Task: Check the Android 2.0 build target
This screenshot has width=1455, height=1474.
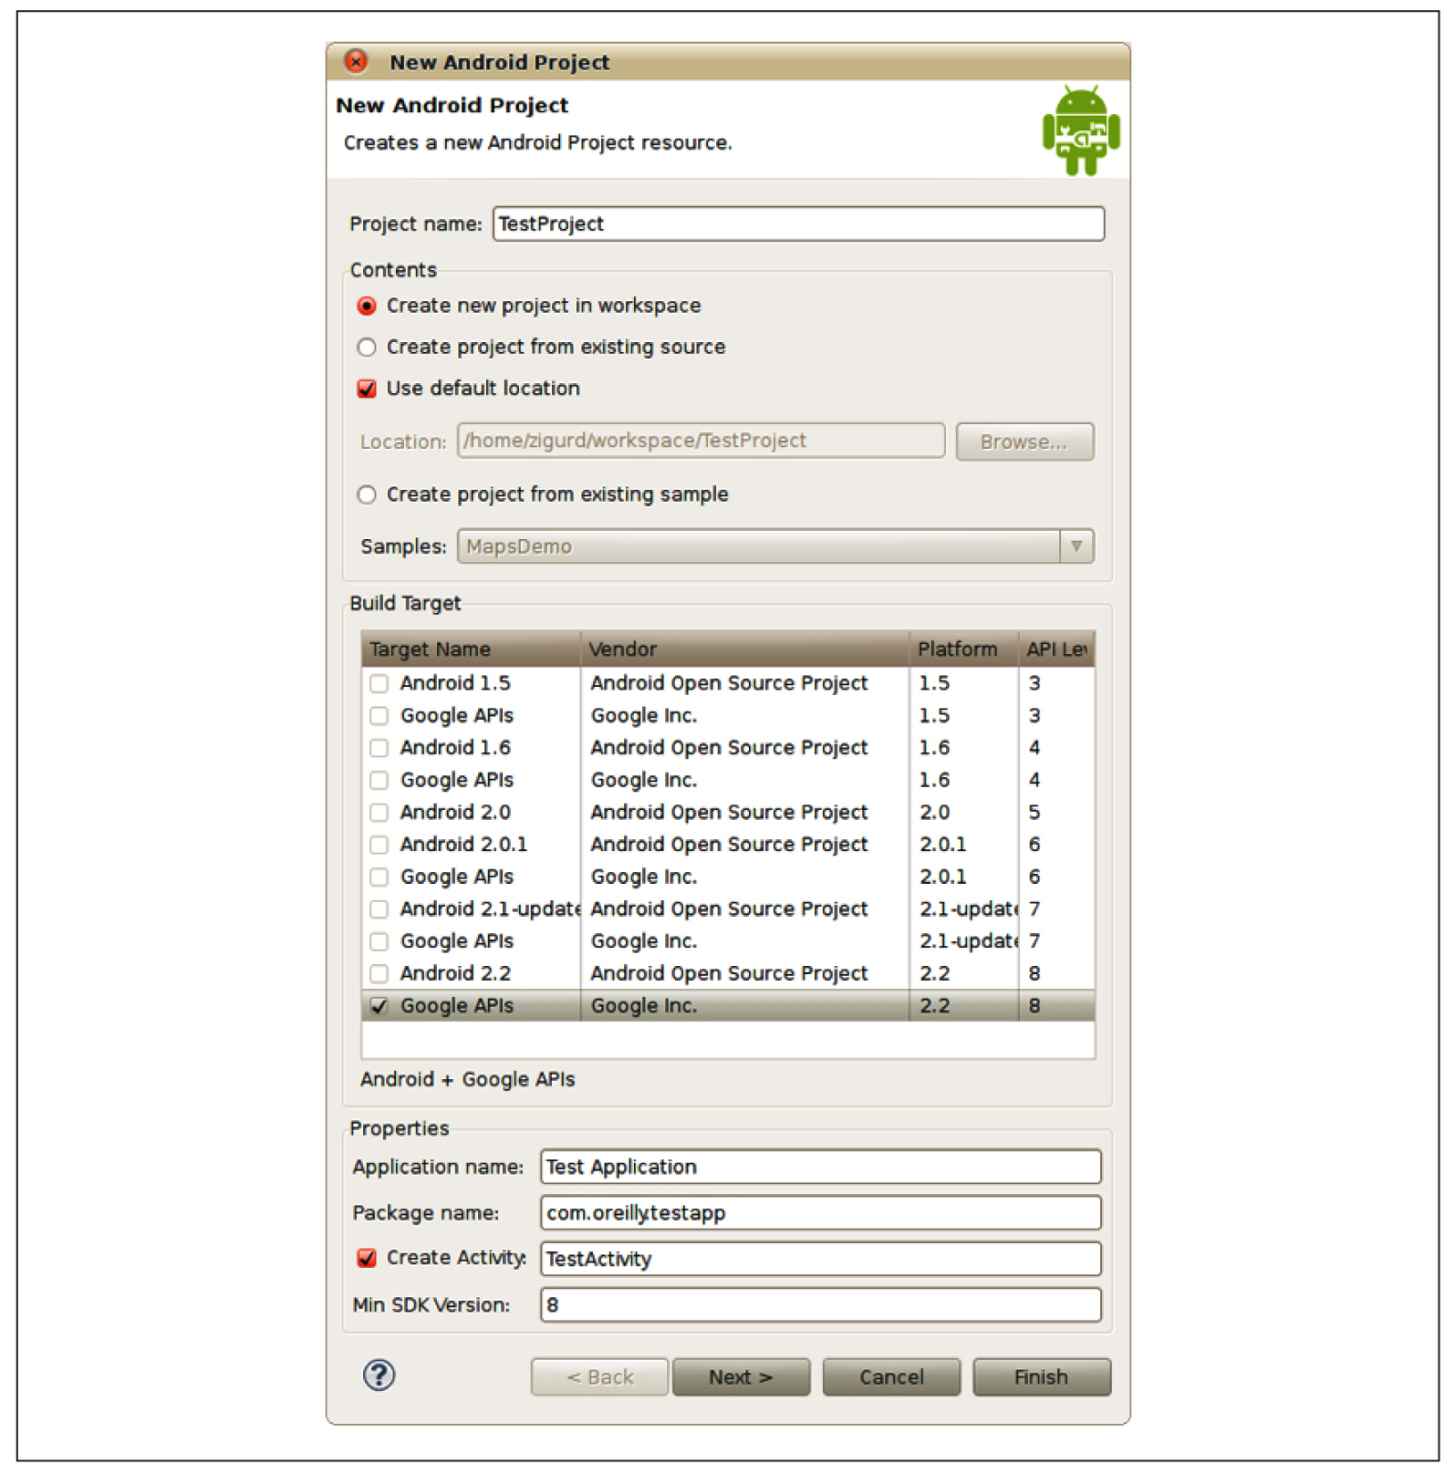Action: [379, 813]
